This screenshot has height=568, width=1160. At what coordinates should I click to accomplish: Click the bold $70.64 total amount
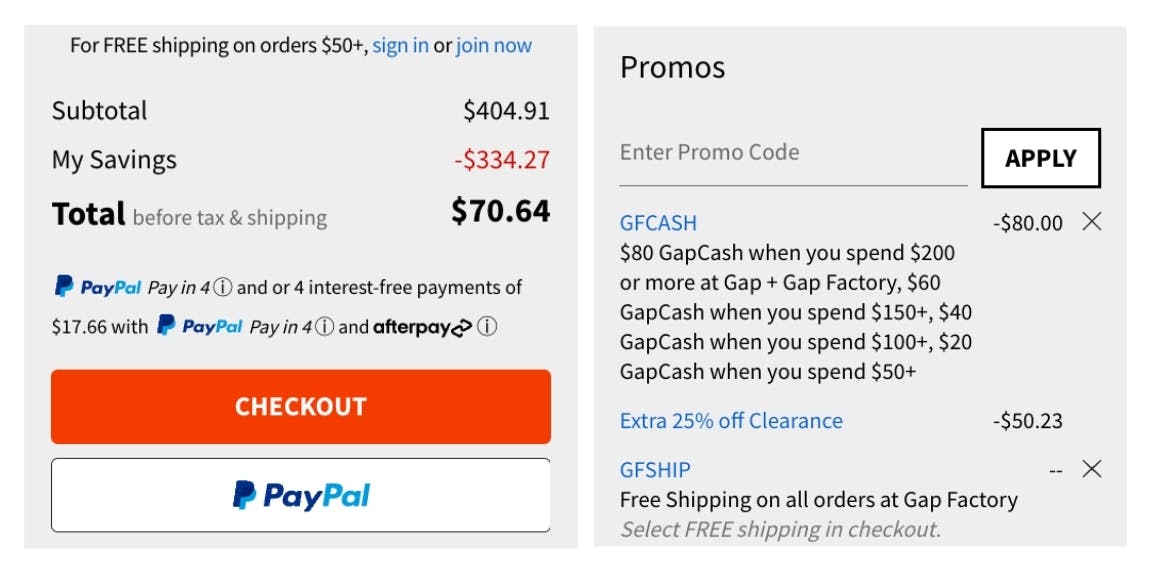pos(500,212)
